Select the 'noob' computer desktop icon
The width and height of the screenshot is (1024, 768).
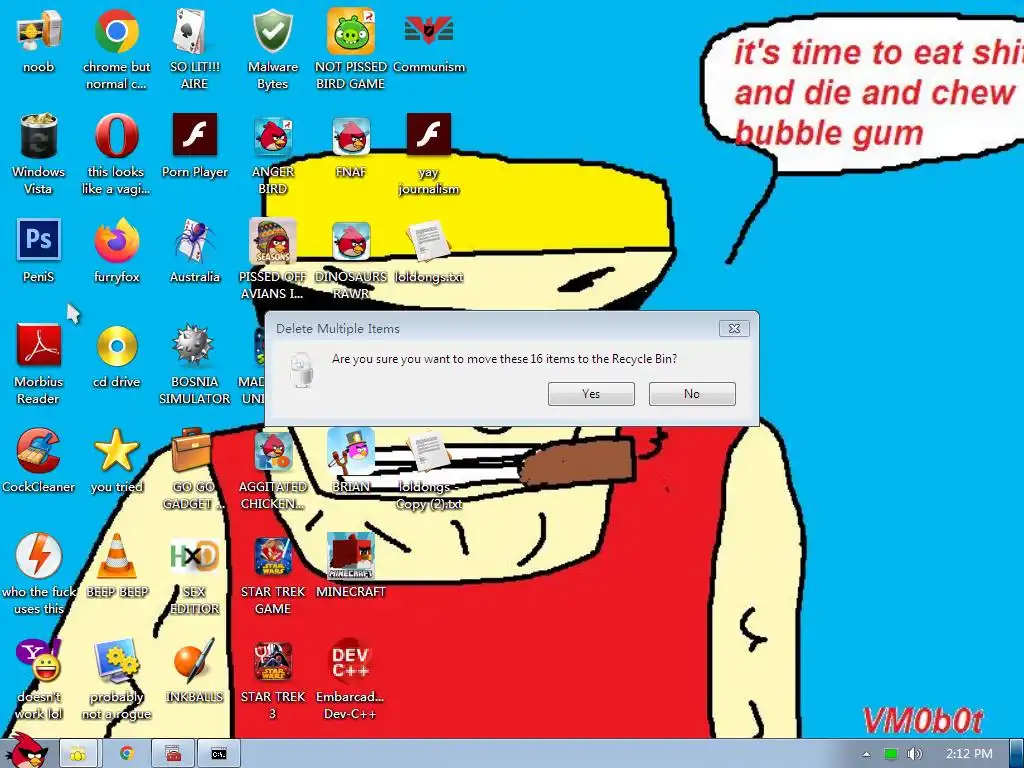click(39, 31)
